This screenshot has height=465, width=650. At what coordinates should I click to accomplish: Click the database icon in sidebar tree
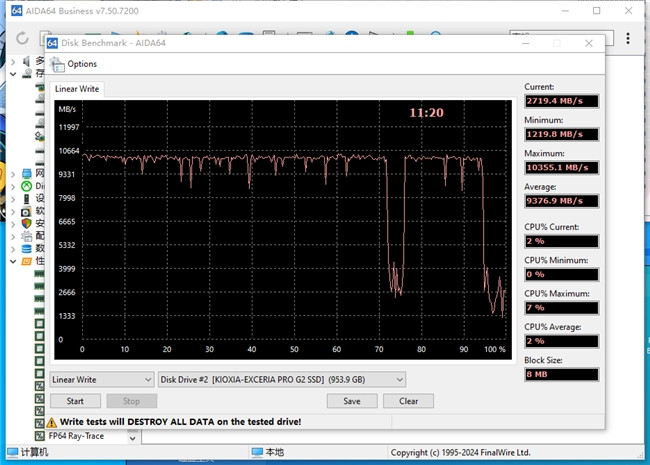tap(26, 248)
